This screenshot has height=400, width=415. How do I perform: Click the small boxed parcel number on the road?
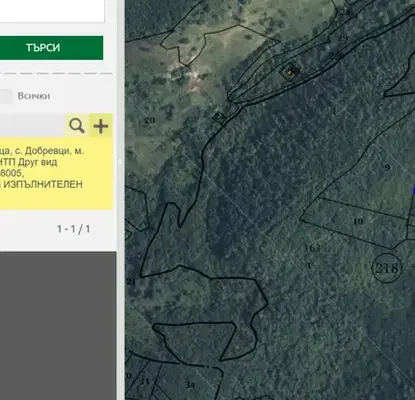219,118
